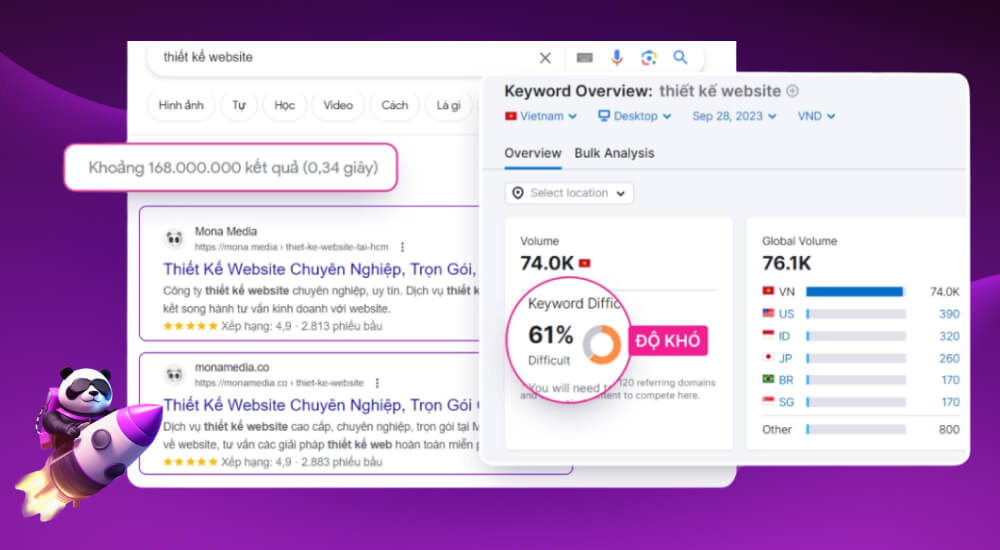The width and height of the screenshot is (1000, 550).
Task: Click the 2.883 phiếu bầu rating text
Action: click(x=342, y=462)
